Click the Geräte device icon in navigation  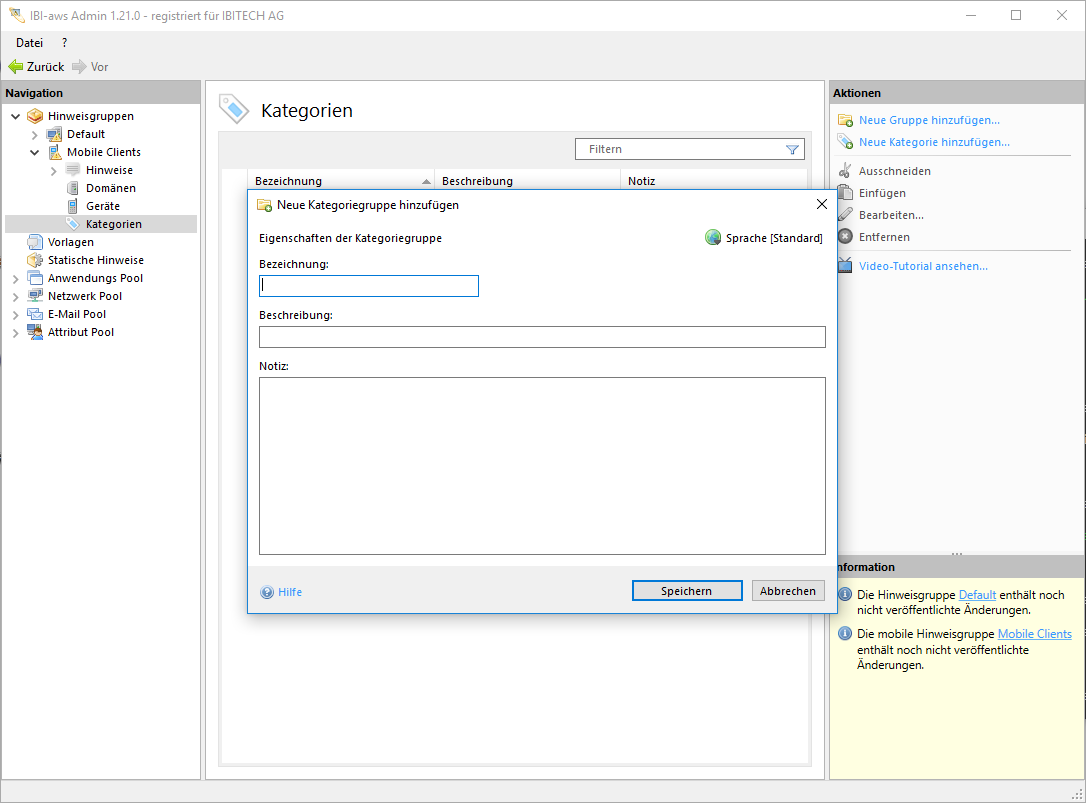tap(73, 206)
